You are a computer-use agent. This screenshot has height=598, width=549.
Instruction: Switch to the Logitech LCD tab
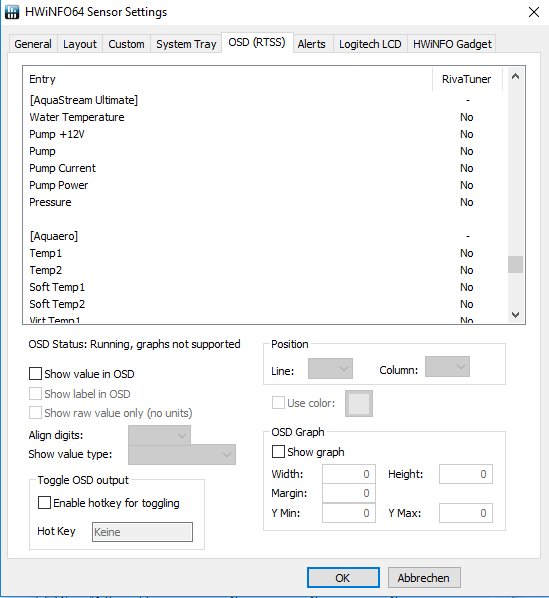pyautogui.click(x=370, y=44)
